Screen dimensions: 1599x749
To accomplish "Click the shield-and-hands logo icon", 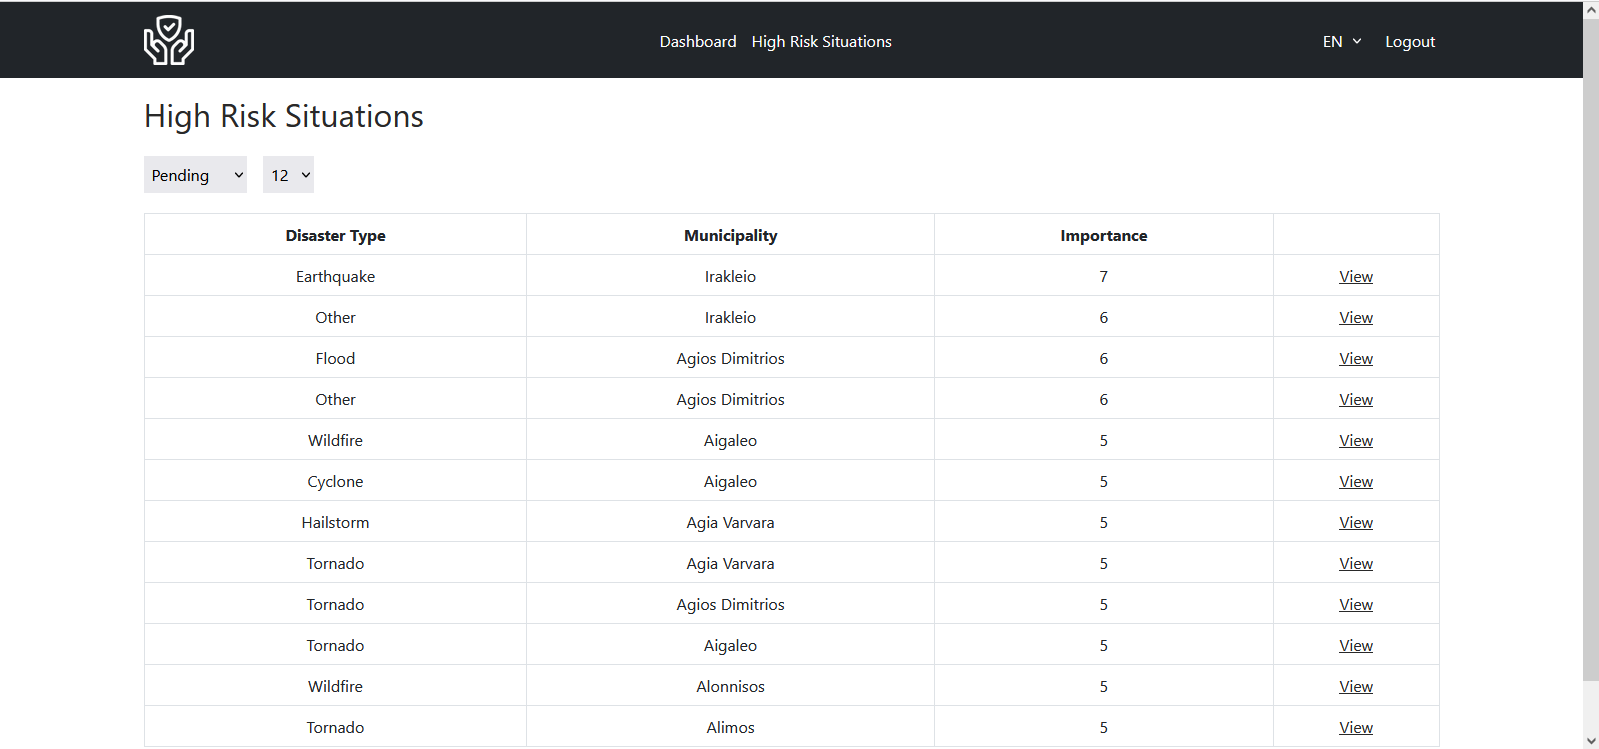I will tap(169, 41).
